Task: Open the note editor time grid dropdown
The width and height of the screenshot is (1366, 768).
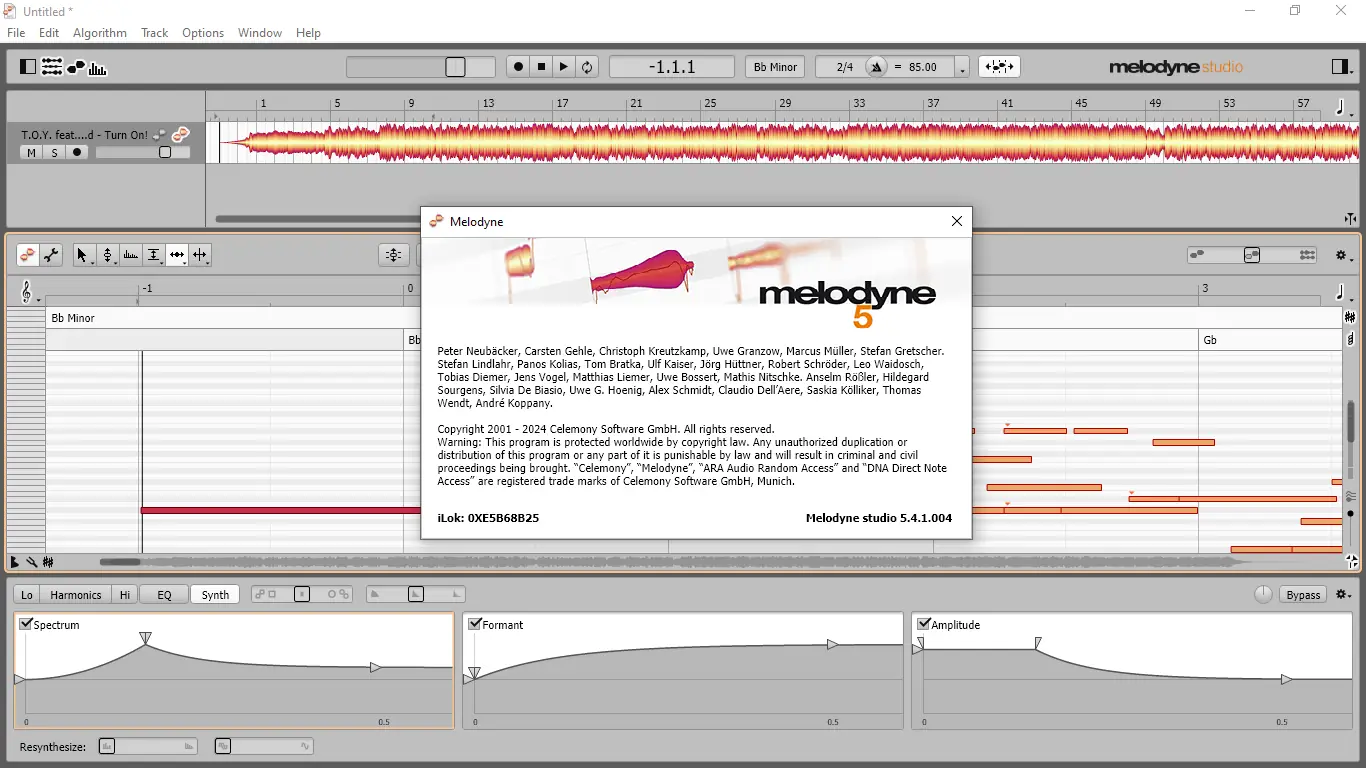Action: [x=1343, y=293]
